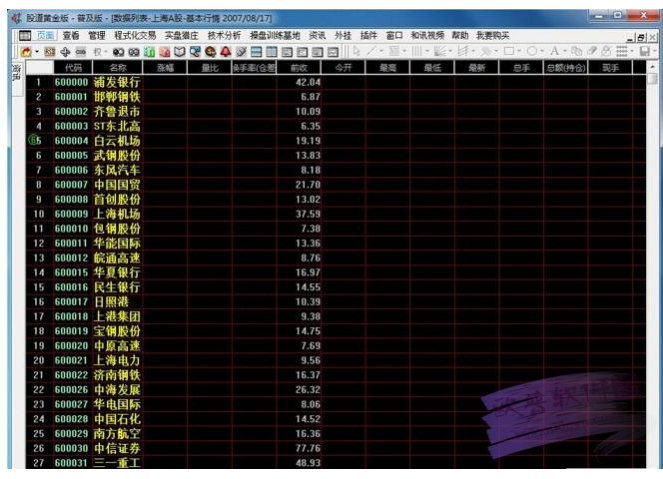The image size is (663, 479).
Task: Click the gray double-circle toolbar icon
Action: click(134, 52)
